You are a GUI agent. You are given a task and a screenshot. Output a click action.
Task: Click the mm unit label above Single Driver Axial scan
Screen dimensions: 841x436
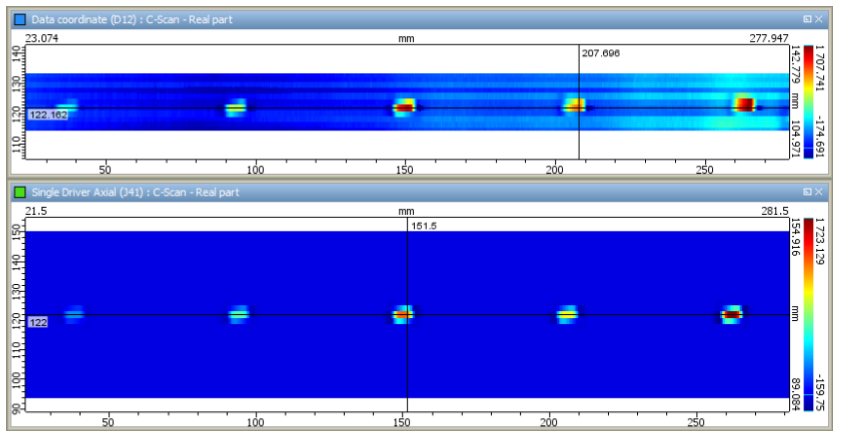click(406, 211)
